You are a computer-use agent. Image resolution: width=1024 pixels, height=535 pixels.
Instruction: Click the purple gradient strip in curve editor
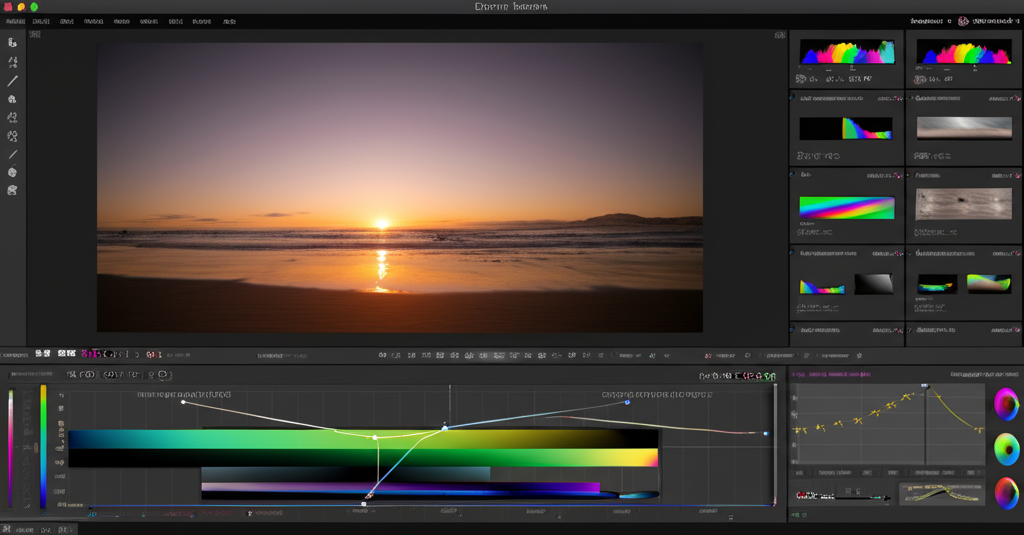400,487
